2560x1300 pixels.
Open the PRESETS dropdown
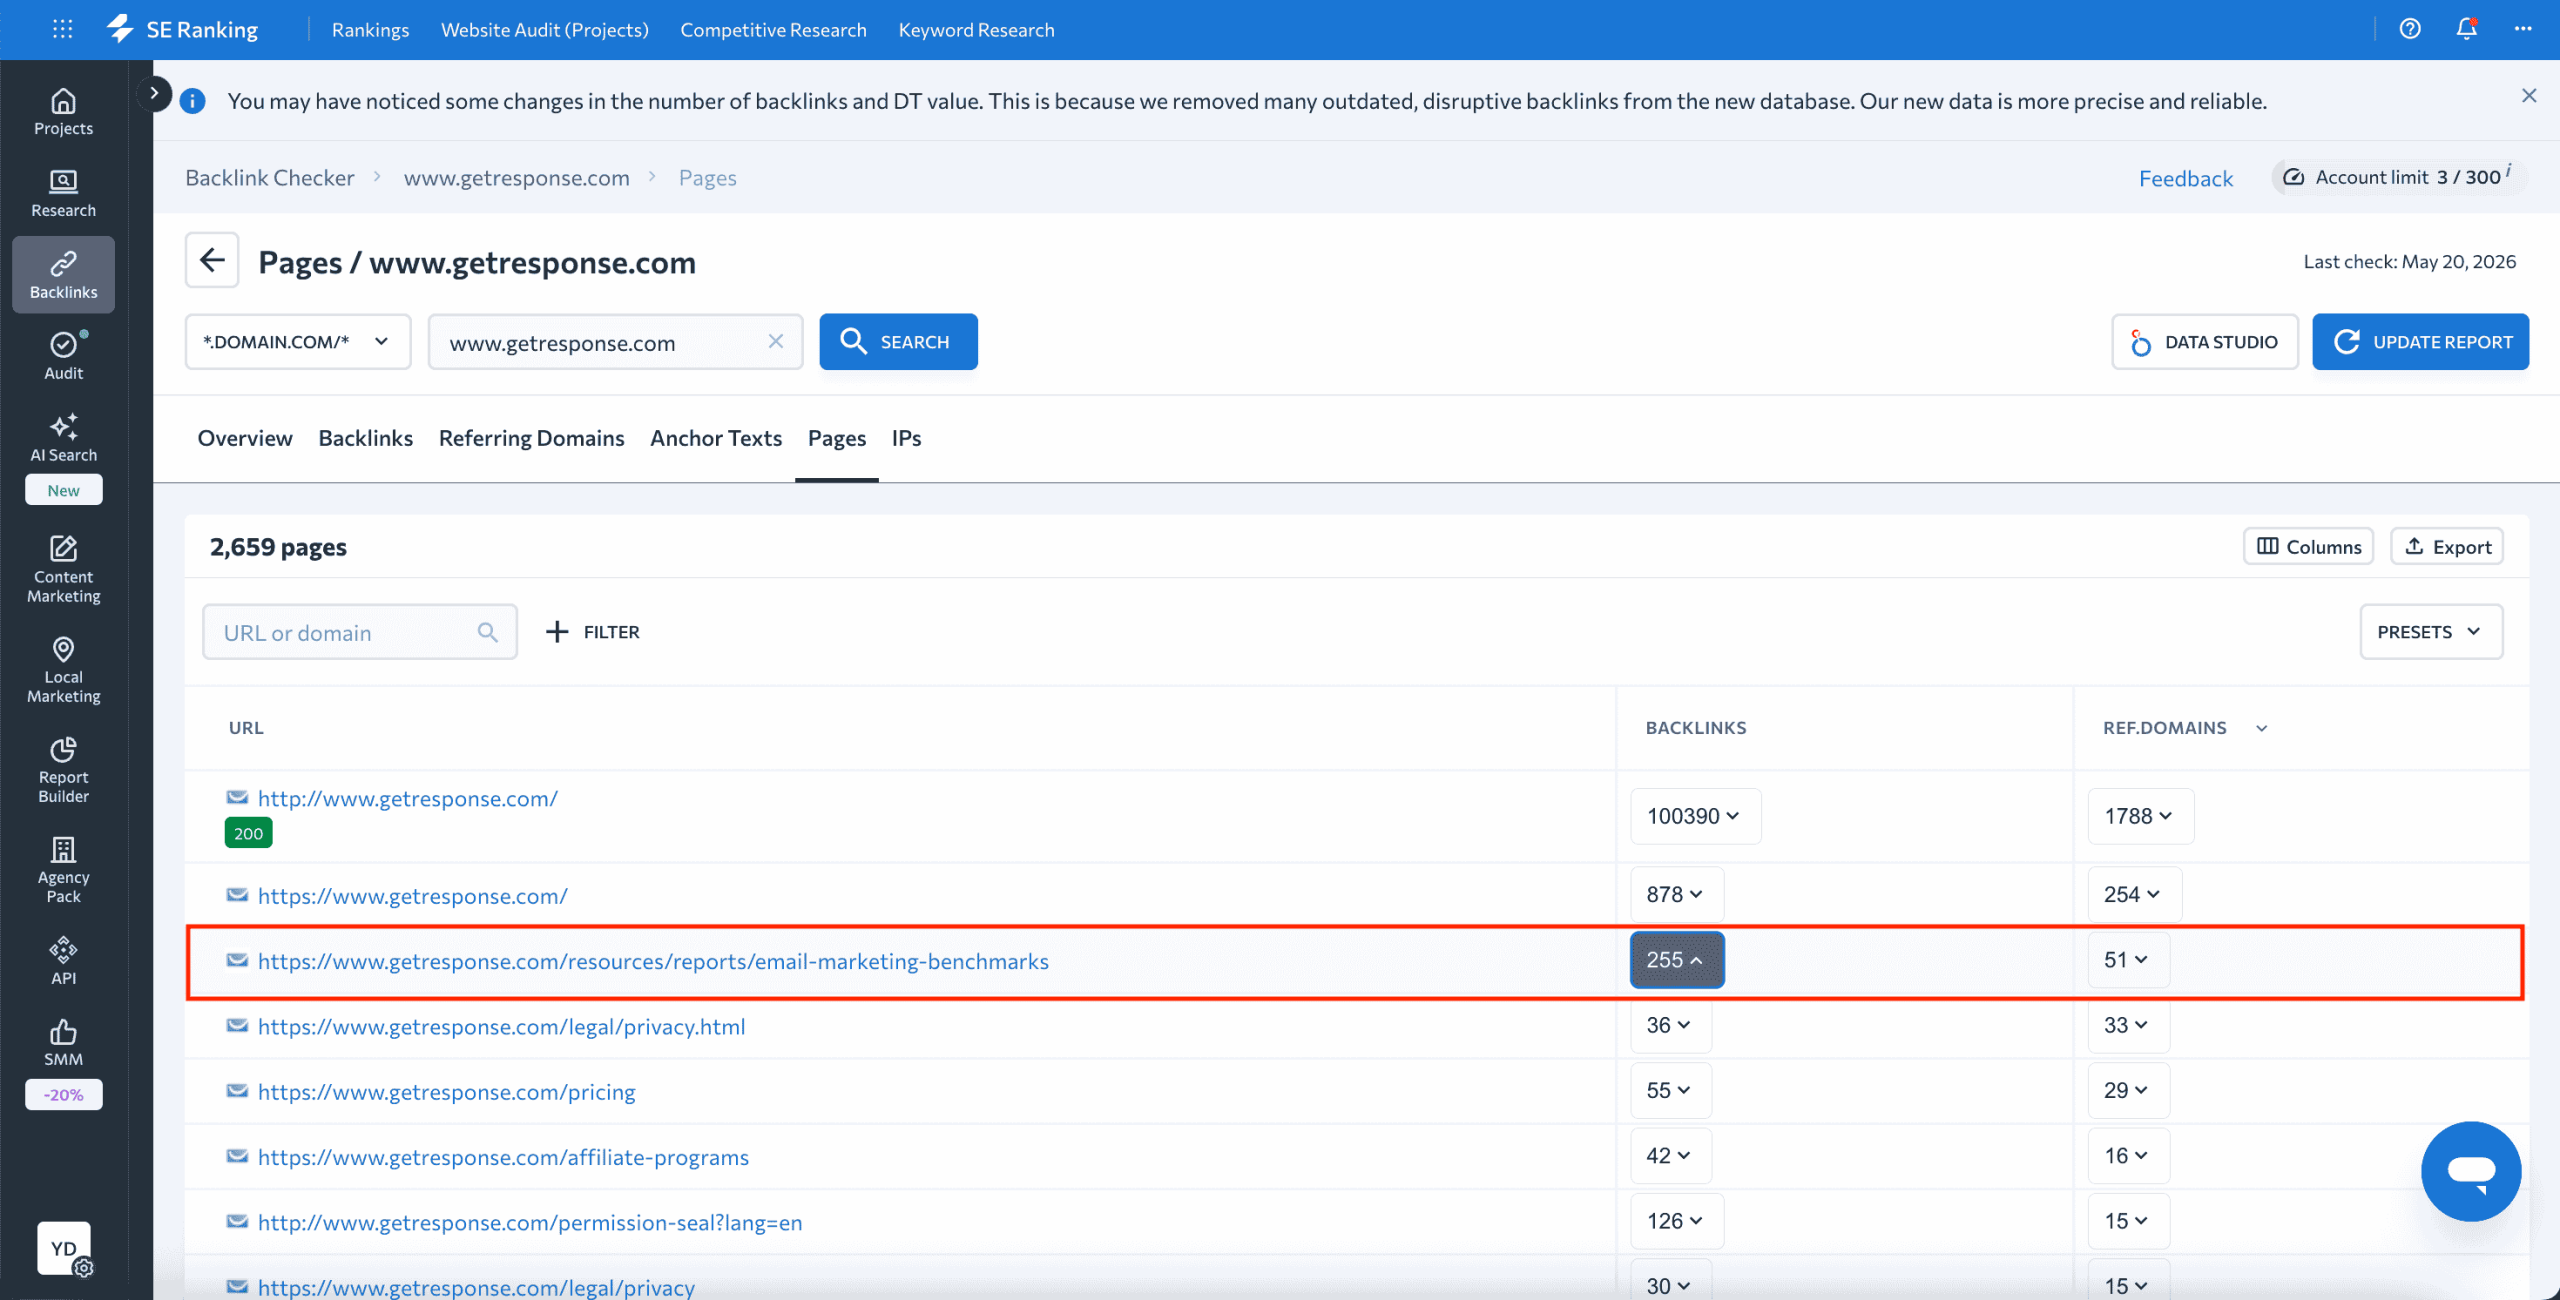[2431, 632]
